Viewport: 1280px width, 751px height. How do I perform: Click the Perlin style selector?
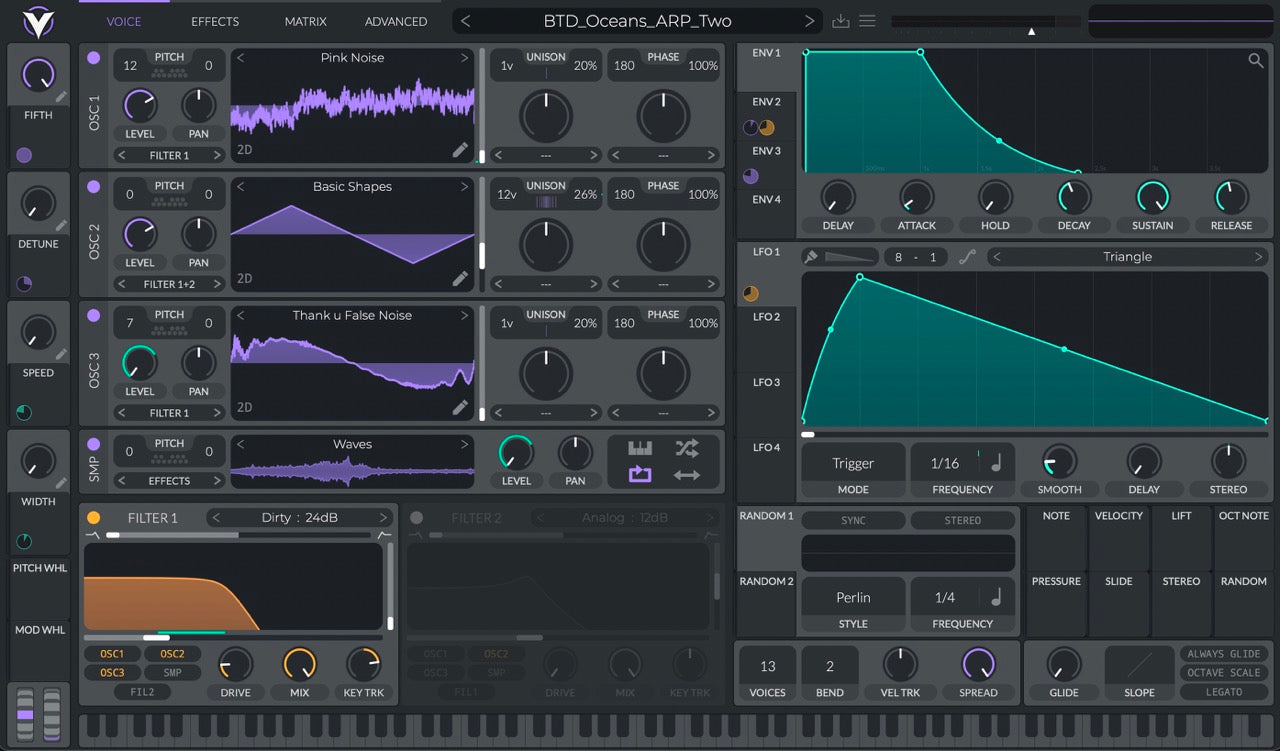[x=853, y=597]
